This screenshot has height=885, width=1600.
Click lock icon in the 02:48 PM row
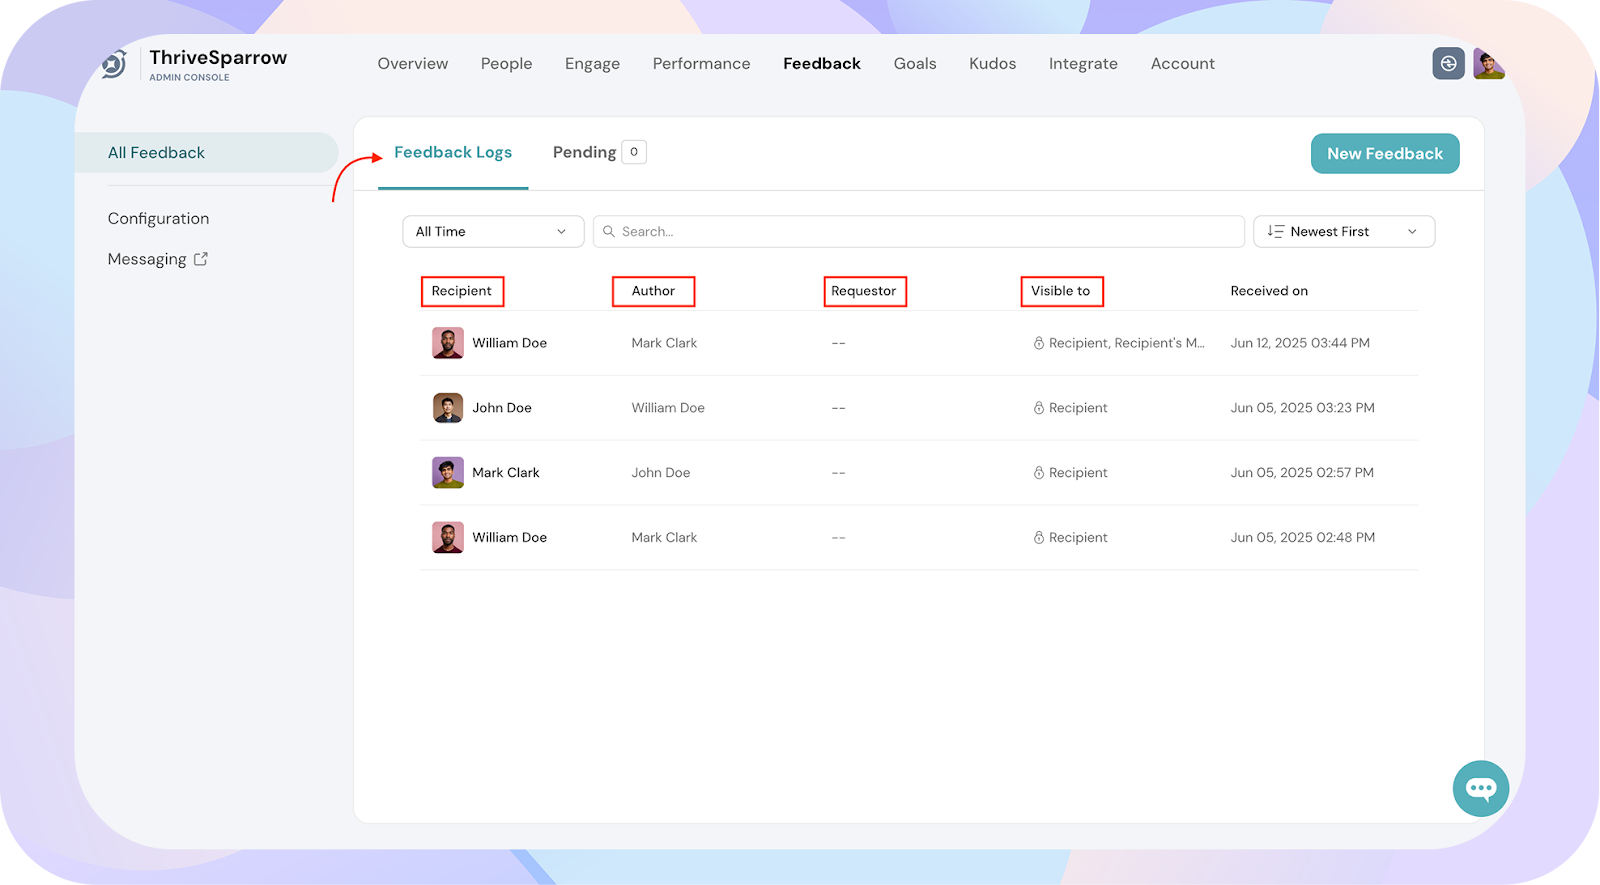[x=1039, y=538]
